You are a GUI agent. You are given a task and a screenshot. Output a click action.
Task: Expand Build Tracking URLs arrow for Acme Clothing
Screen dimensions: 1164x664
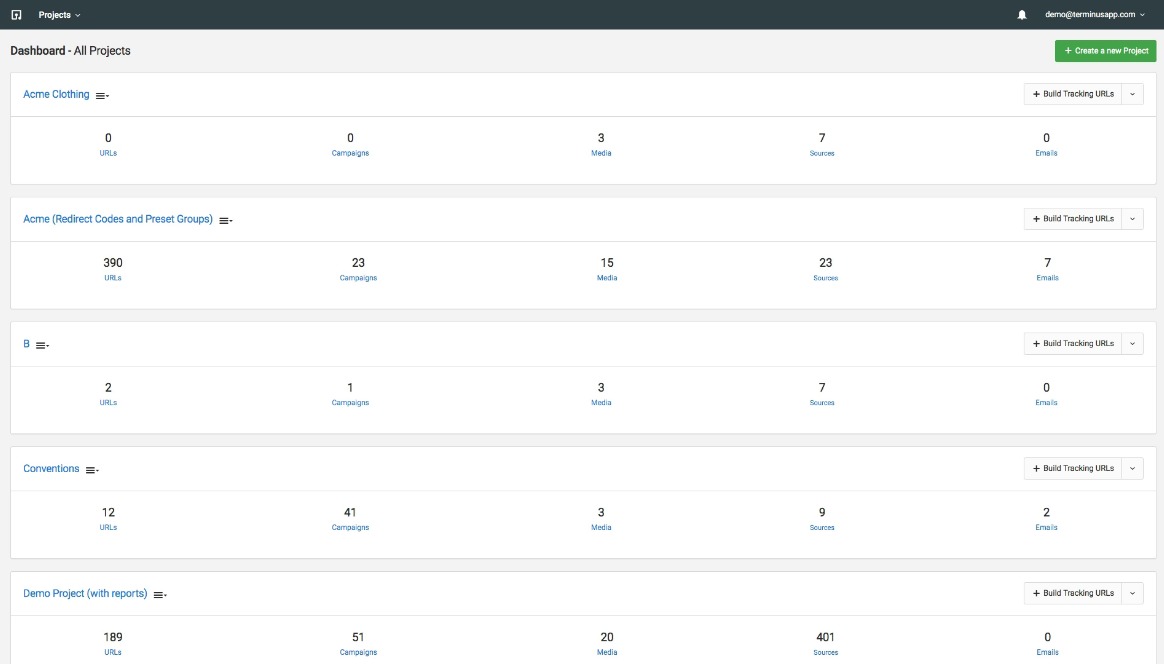1132,94
